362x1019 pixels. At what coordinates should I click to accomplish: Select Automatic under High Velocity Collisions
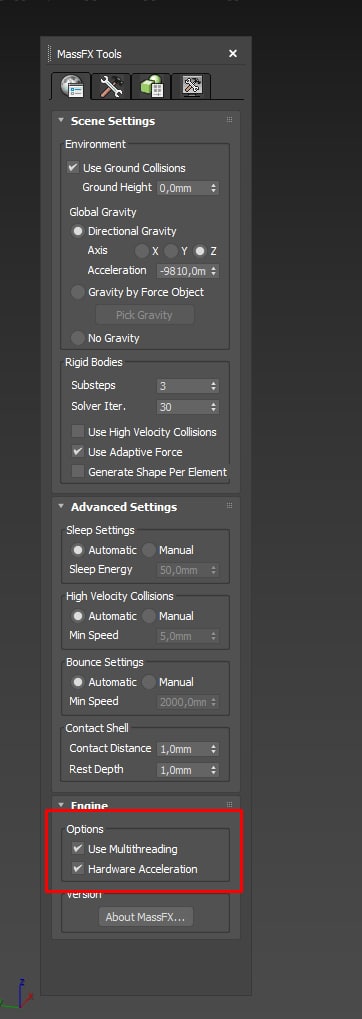click(x=78, y=615)
